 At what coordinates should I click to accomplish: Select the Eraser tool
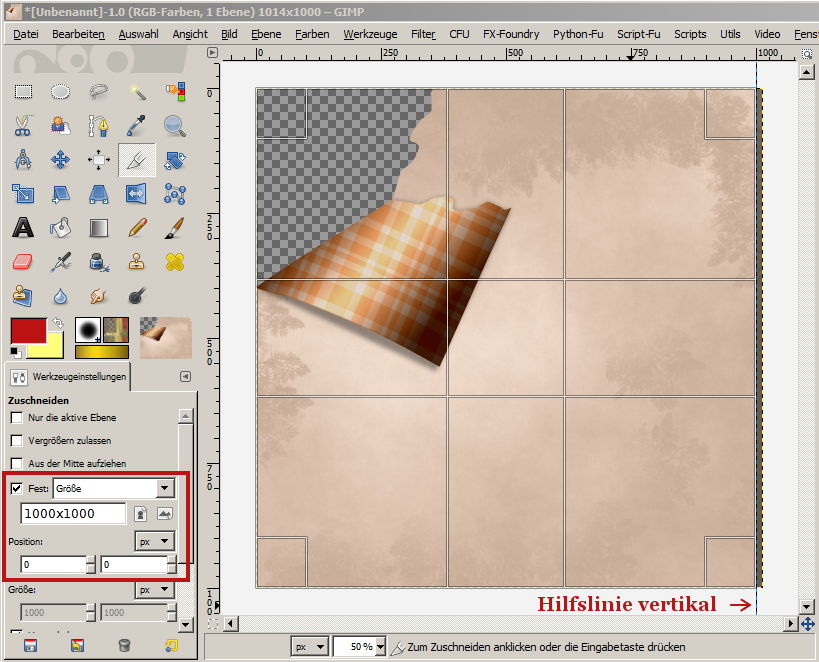pyautogui.click(x=23, y=262)
